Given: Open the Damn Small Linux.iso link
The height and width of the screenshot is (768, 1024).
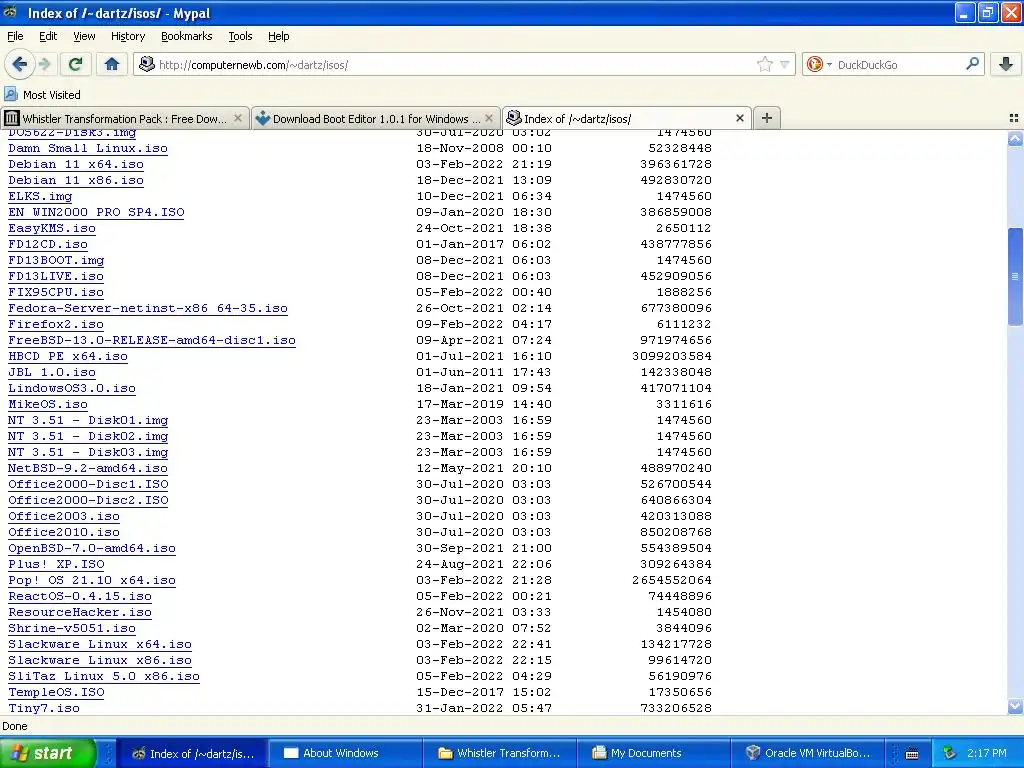Looking at the screenshot, I should coord(88,148).
